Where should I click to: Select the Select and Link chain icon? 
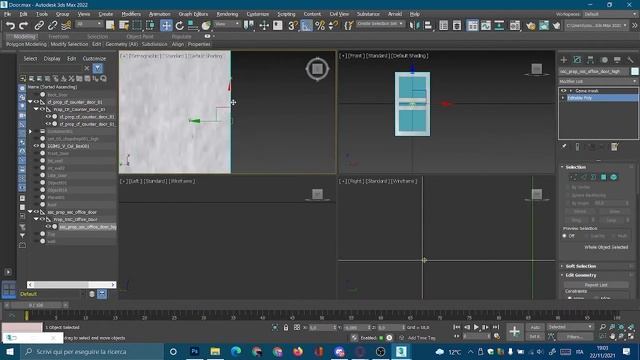(x=39, y=26)
